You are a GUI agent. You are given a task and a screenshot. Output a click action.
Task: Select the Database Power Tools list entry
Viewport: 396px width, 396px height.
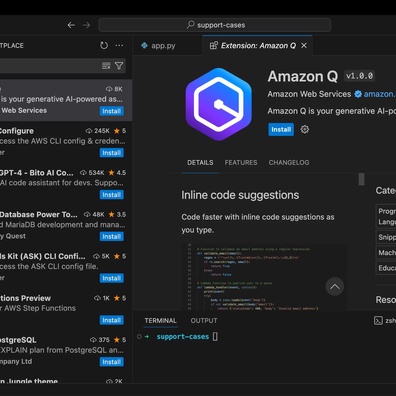point(66,226)
